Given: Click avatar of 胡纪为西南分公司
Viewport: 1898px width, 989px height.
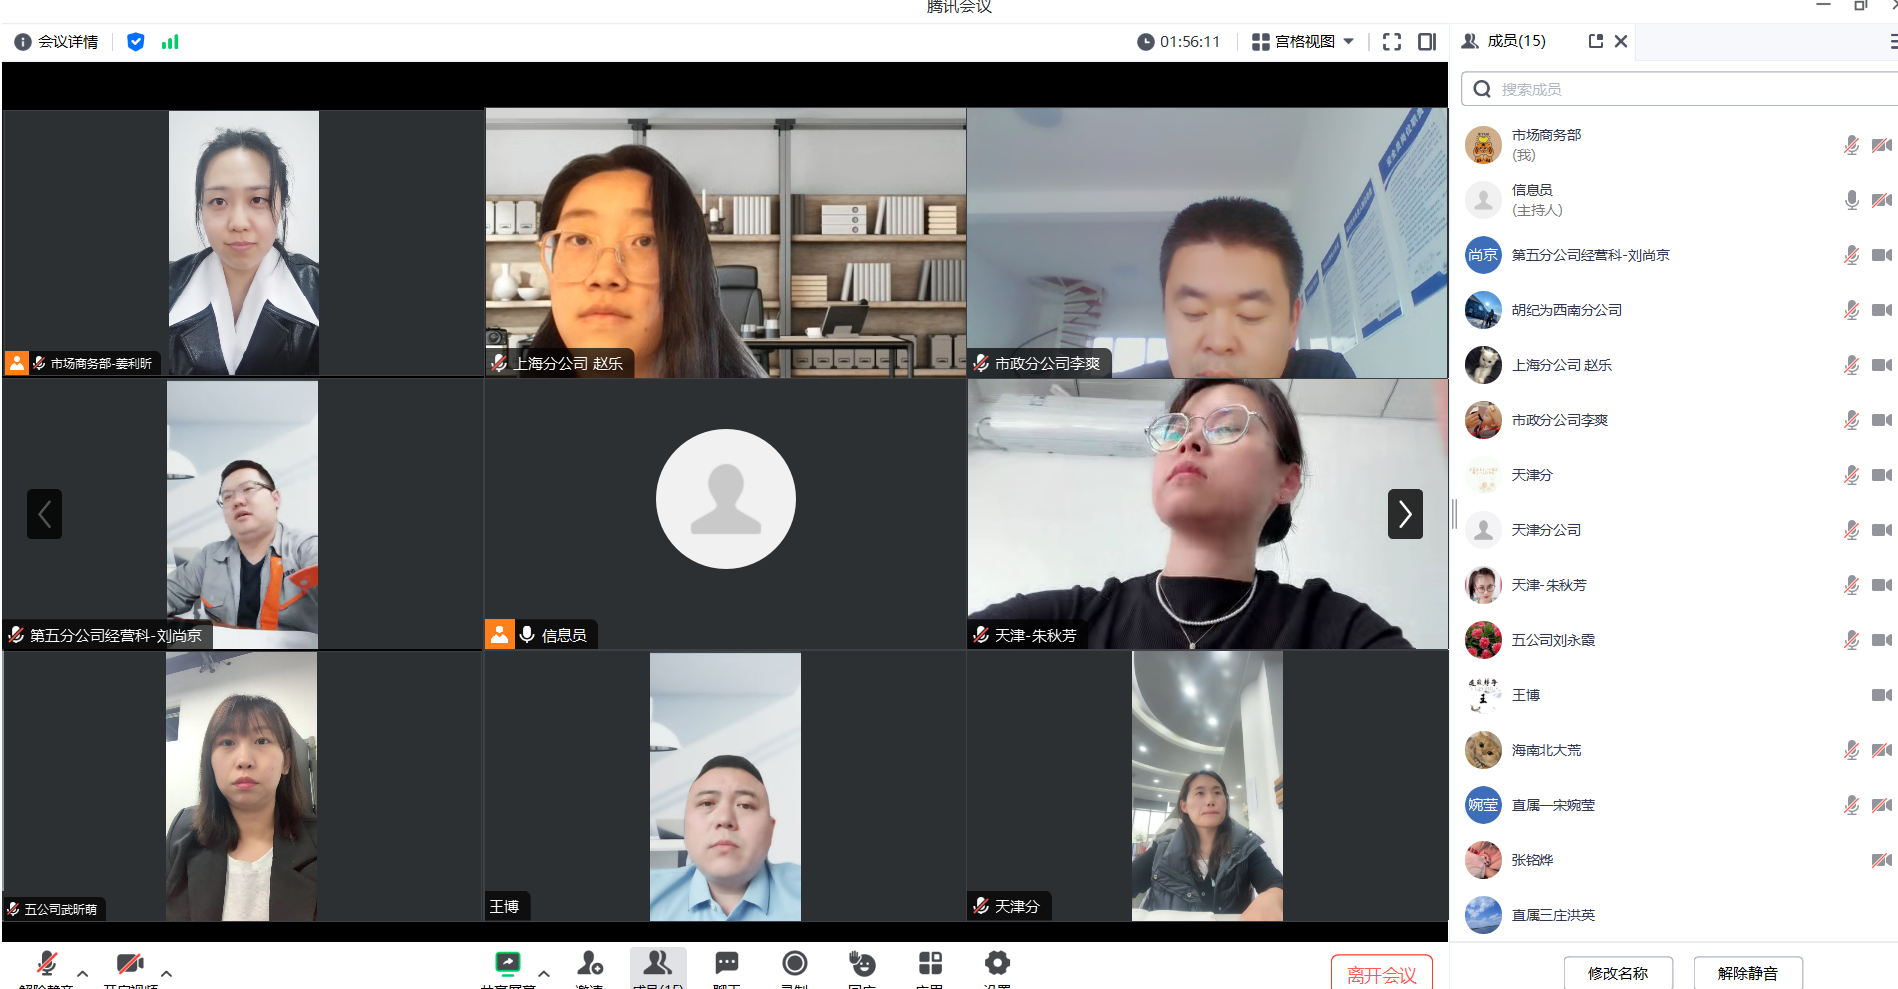Looking at the screenshot, I should [1483, 310].
